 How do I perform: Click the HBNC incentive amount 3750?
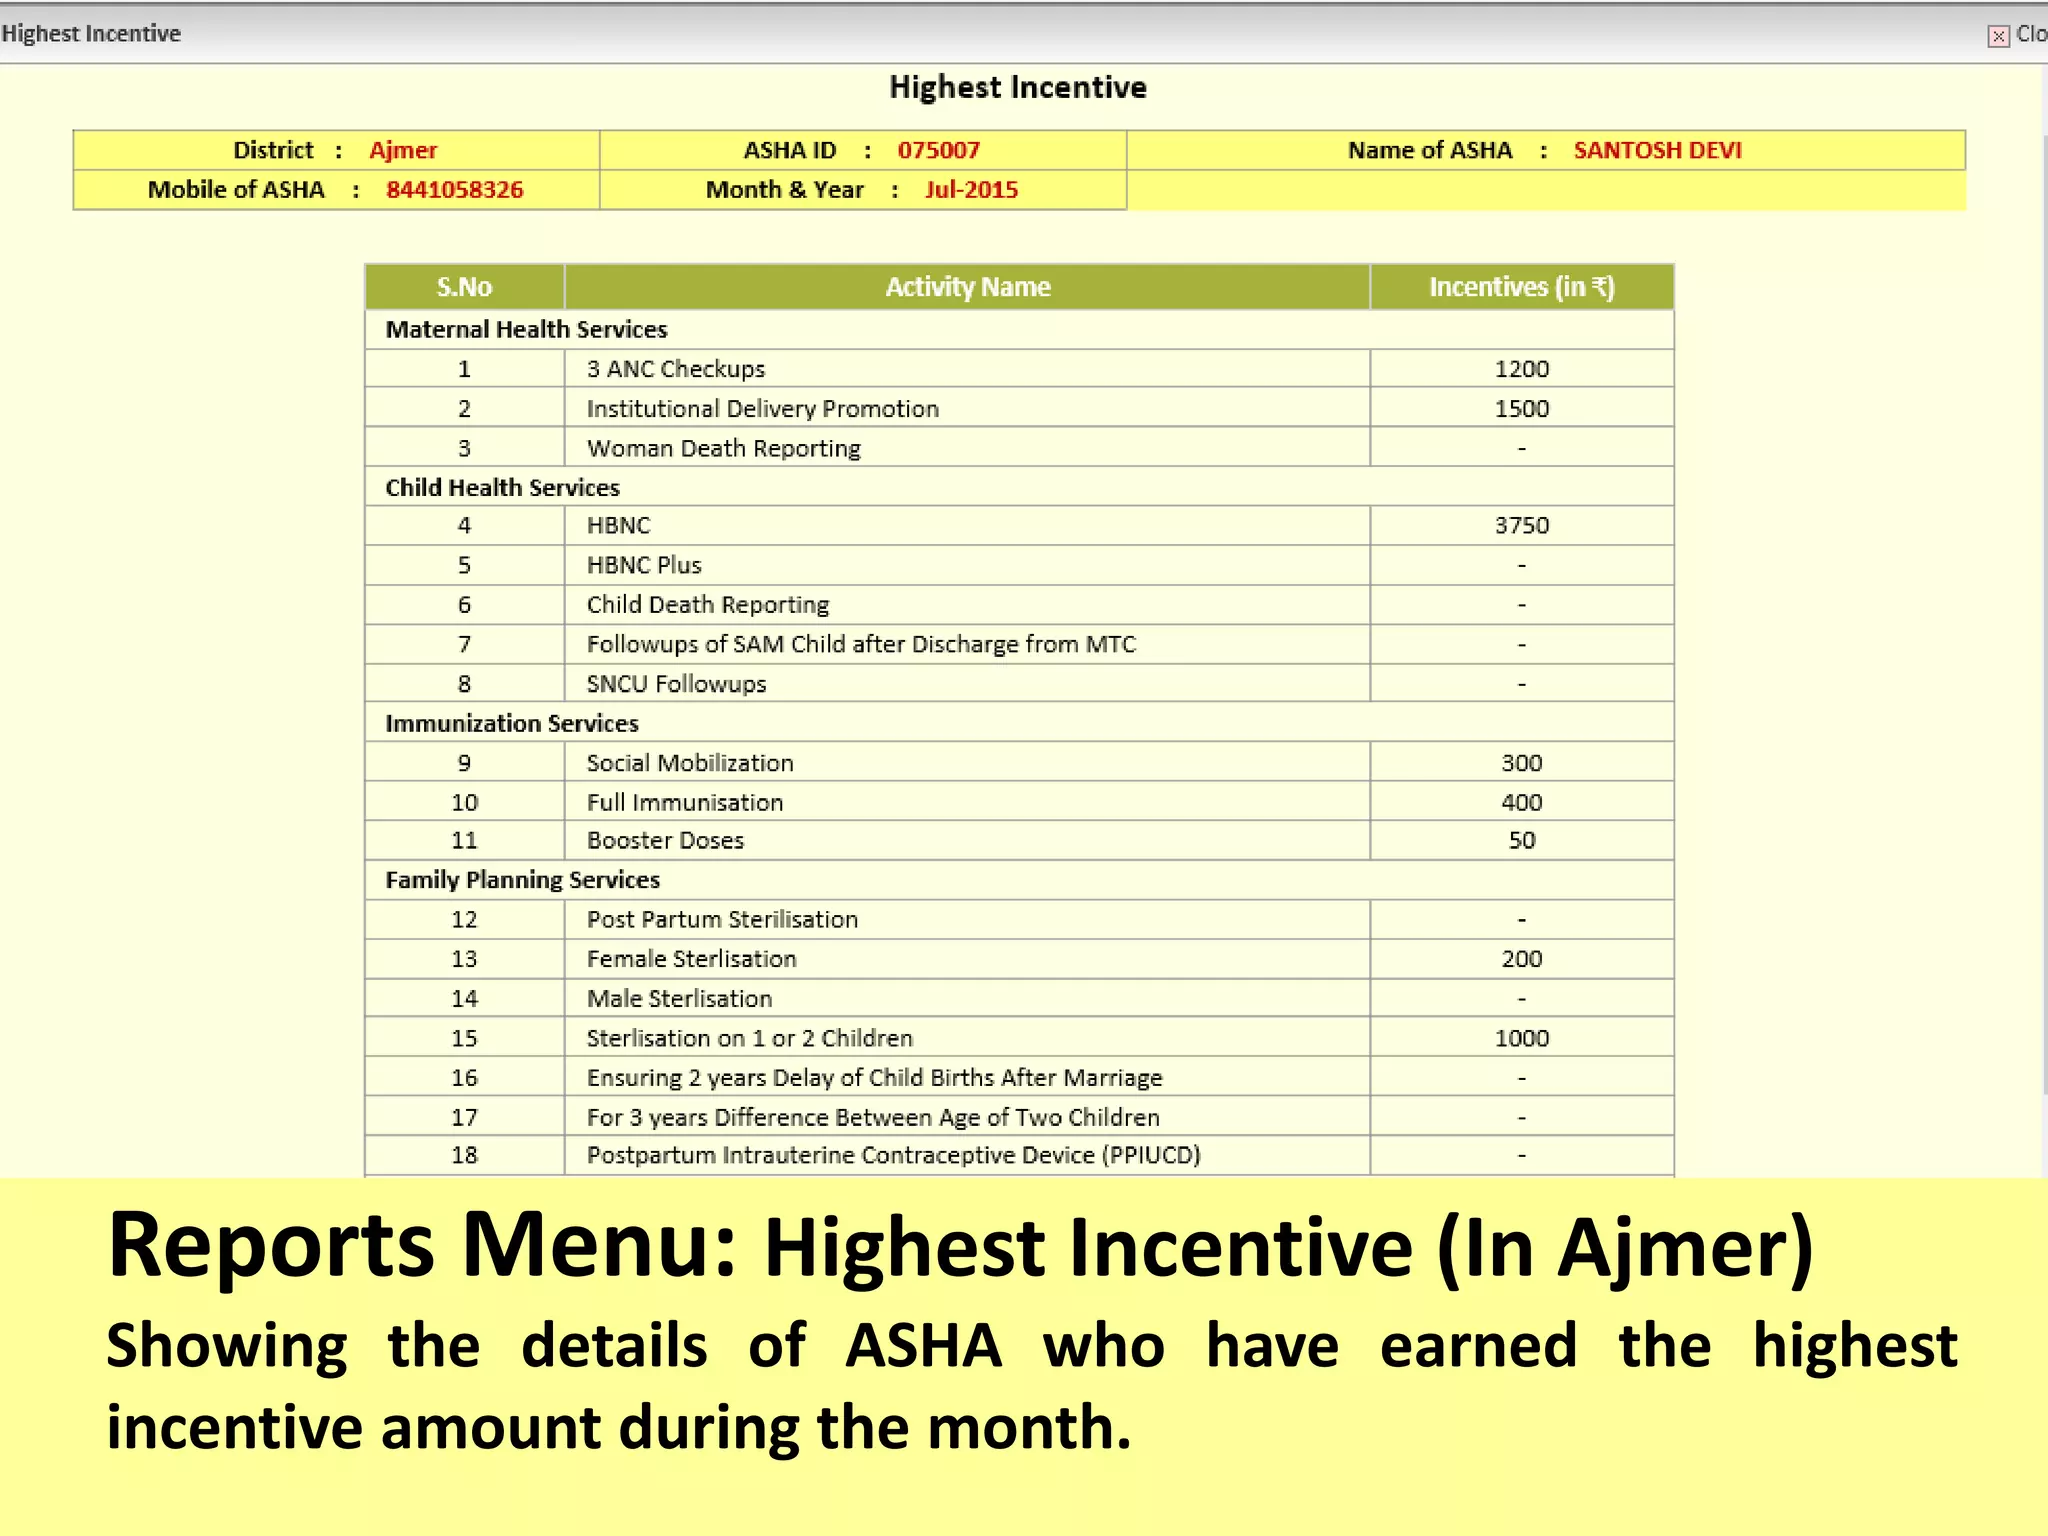pos(1521,526)
